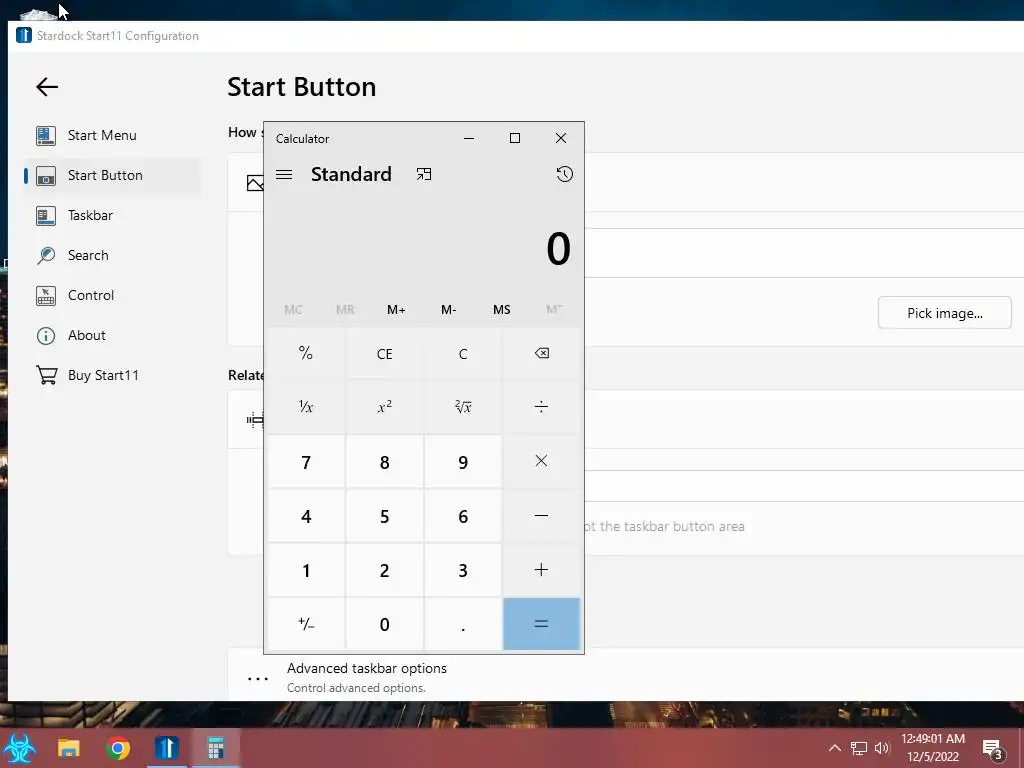Click the M- memory subtract button

pos(449,310)
